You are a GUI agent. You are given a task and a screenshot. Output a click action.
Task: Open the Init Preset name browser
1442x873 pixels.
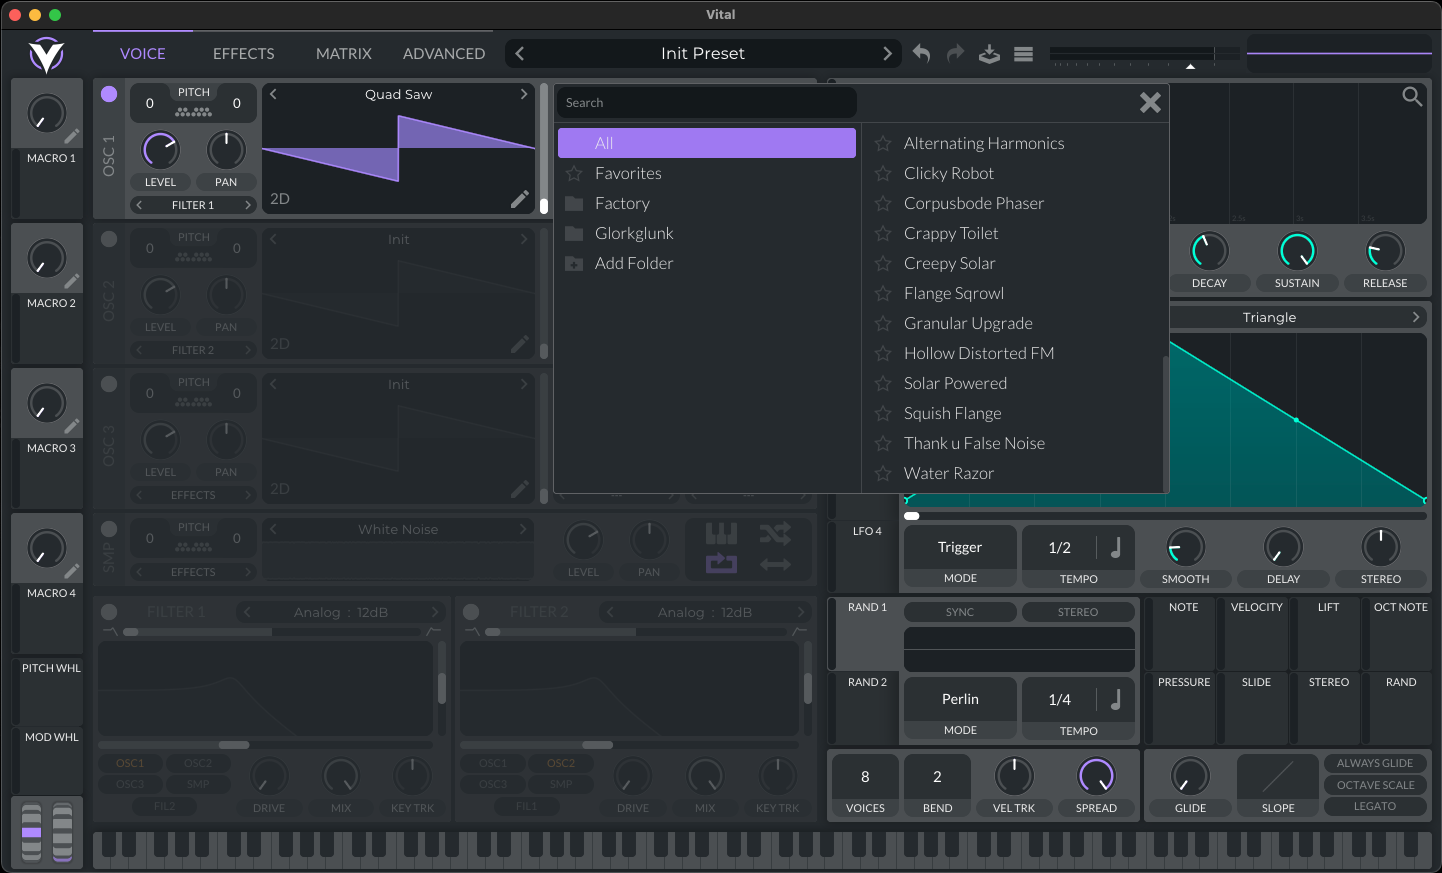pos(703,53)
